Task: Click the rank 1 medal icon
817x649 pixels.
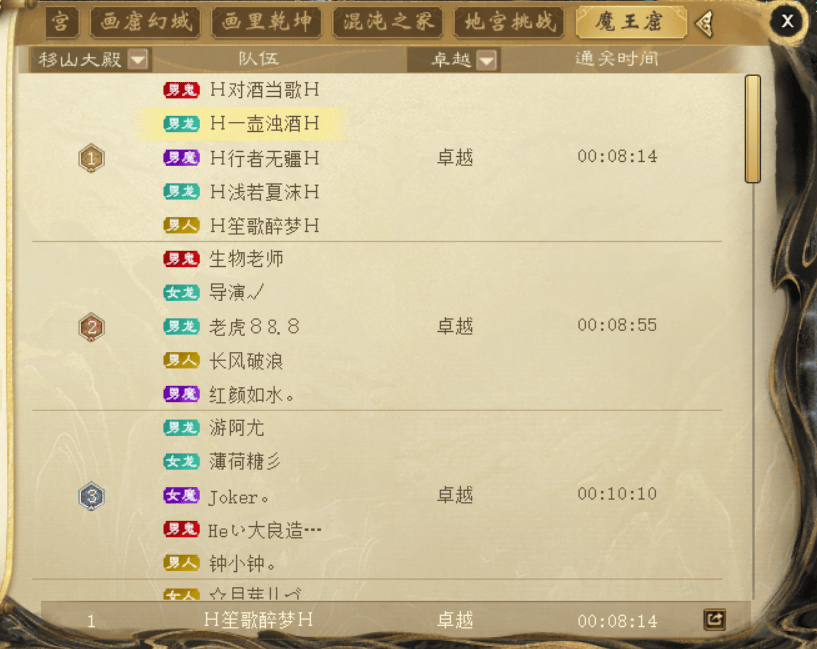Action: pyautogui.click(x=91, y=158)
